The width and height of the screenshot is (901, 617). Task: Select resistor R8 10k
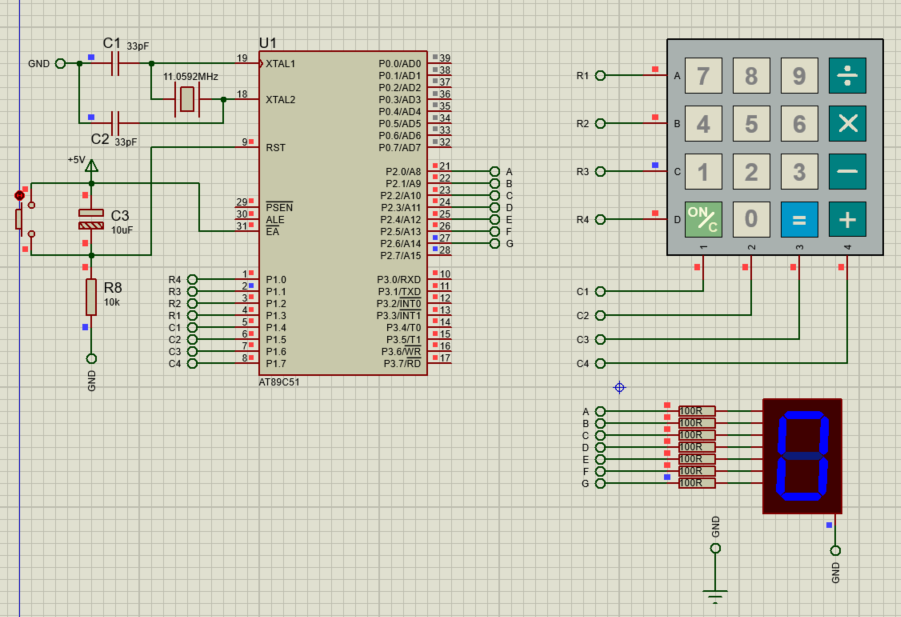[90, 295]
